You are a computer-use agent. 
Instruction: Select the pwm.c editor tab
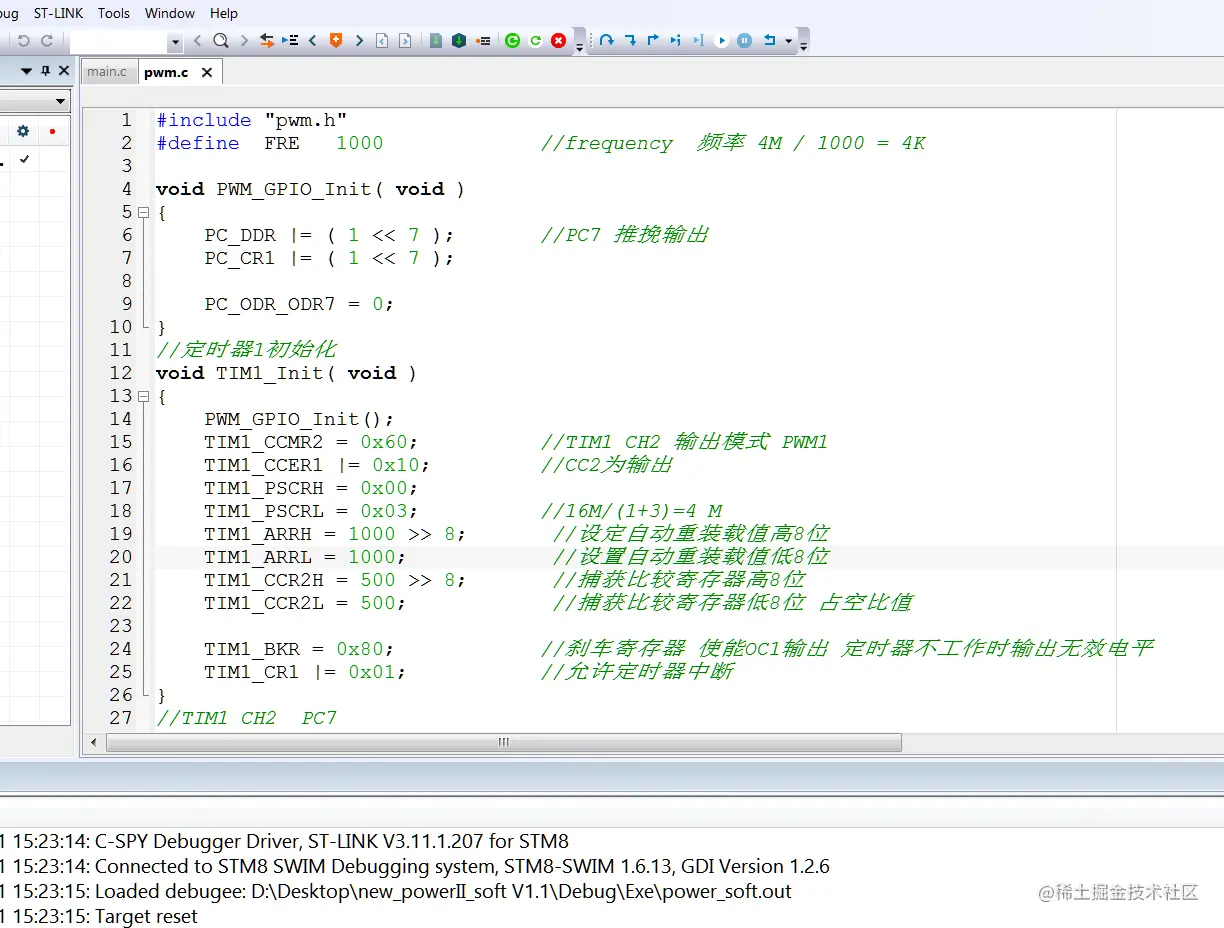pyautogui.click(x=166, y=72)
